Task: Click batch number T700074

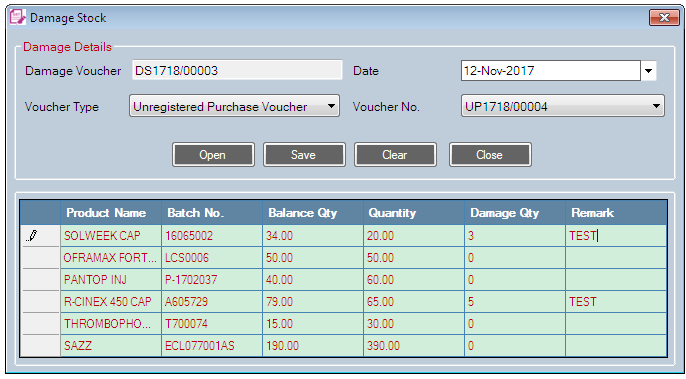Action: click(212, 324)
